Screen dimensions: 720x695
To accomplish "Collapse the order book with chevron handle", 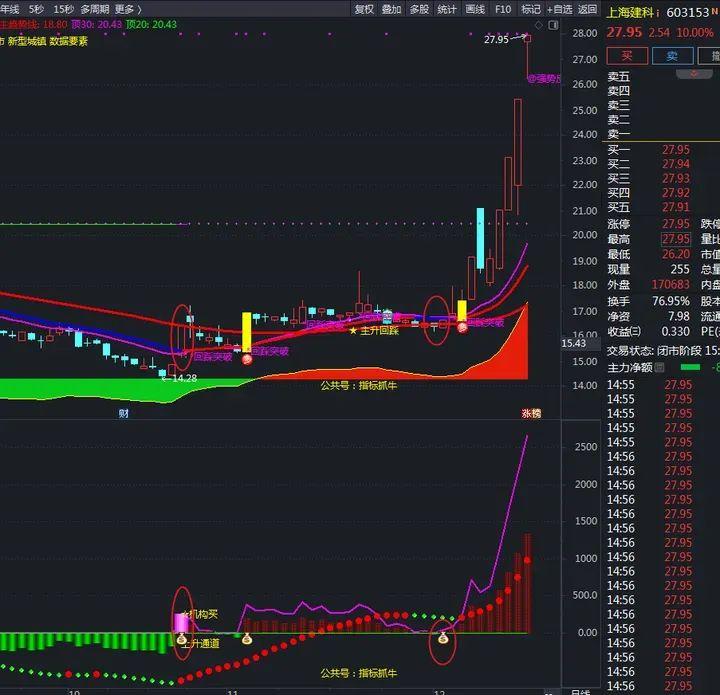I will pyautogui.click(x=694, y=74).
